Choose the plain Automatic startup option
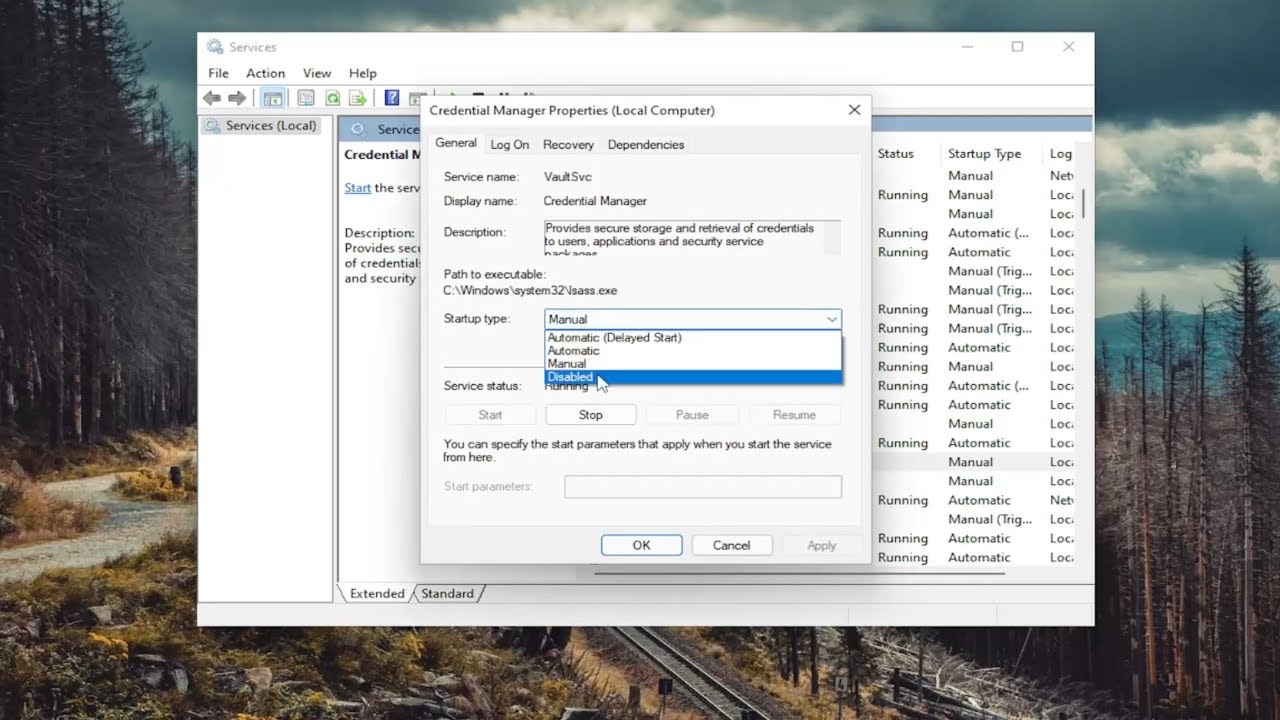The height and width of the screenshot is (720, 1280). (x=693, y=351)
